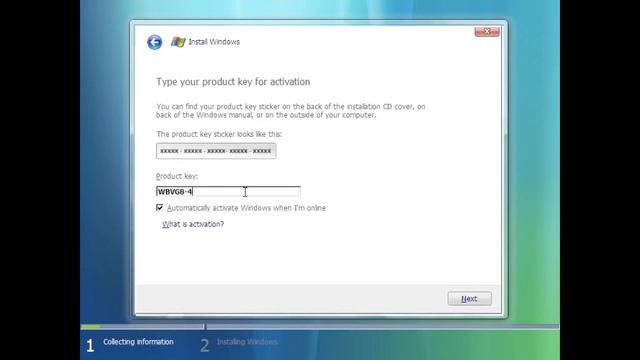Click the installation progress bar

point(320,327)
